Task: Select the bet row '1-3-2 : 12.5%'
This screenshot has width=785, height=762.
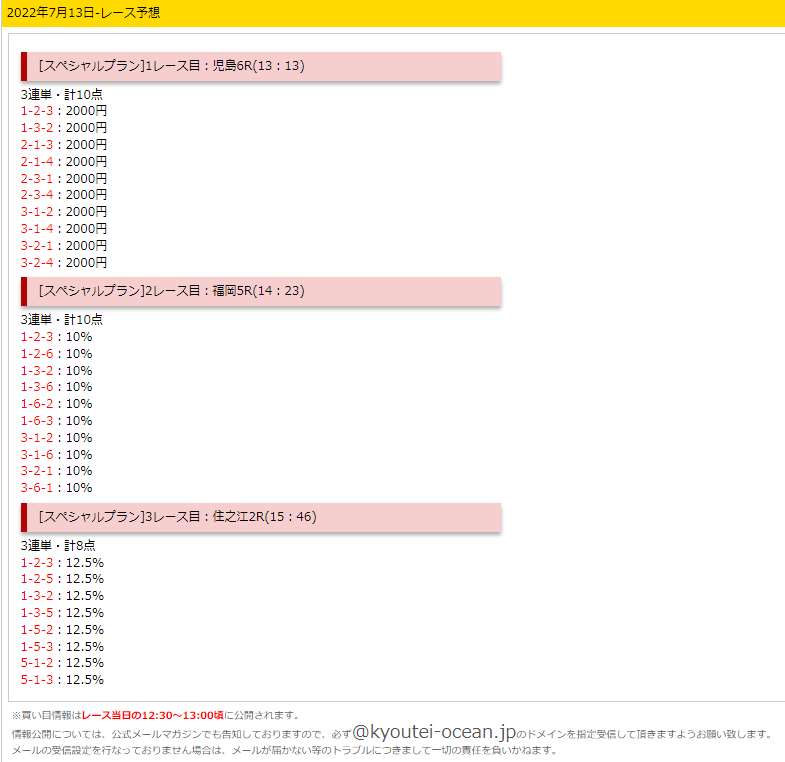Action: click(x=62, y=596)
